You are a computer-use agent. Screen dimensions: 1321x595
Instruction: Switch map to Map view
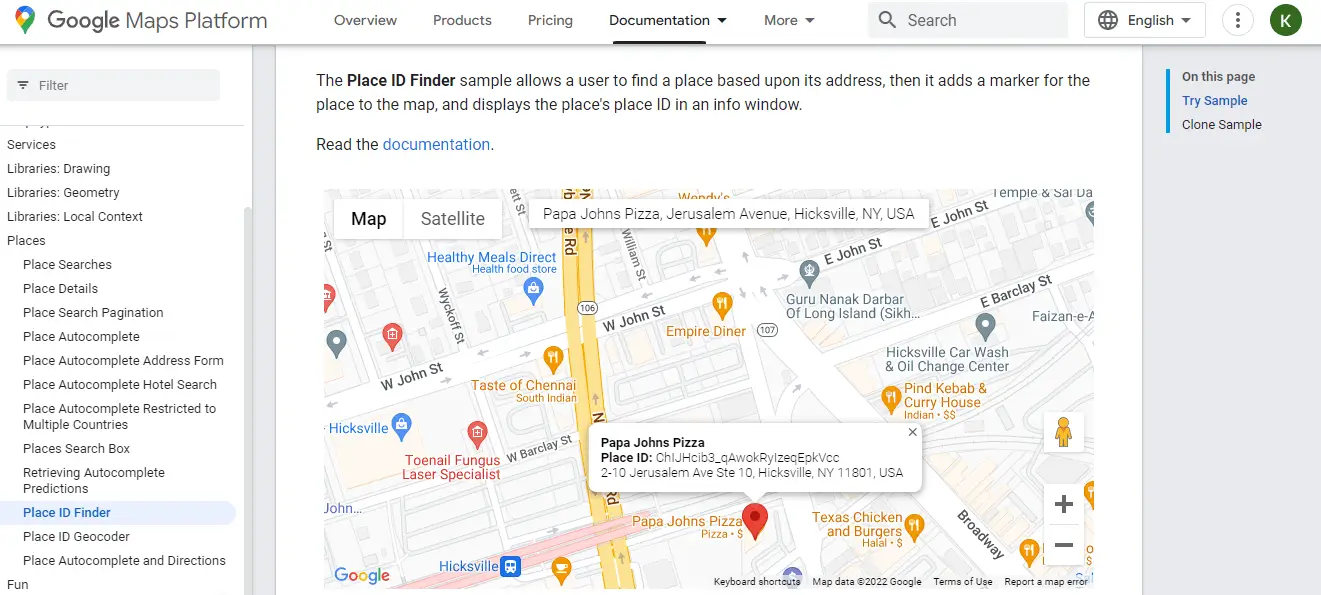pos(368,219)
